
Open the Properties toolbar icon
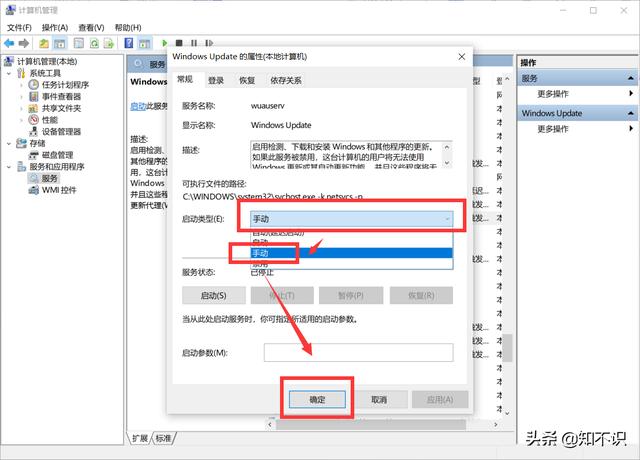tap(78, 43)
